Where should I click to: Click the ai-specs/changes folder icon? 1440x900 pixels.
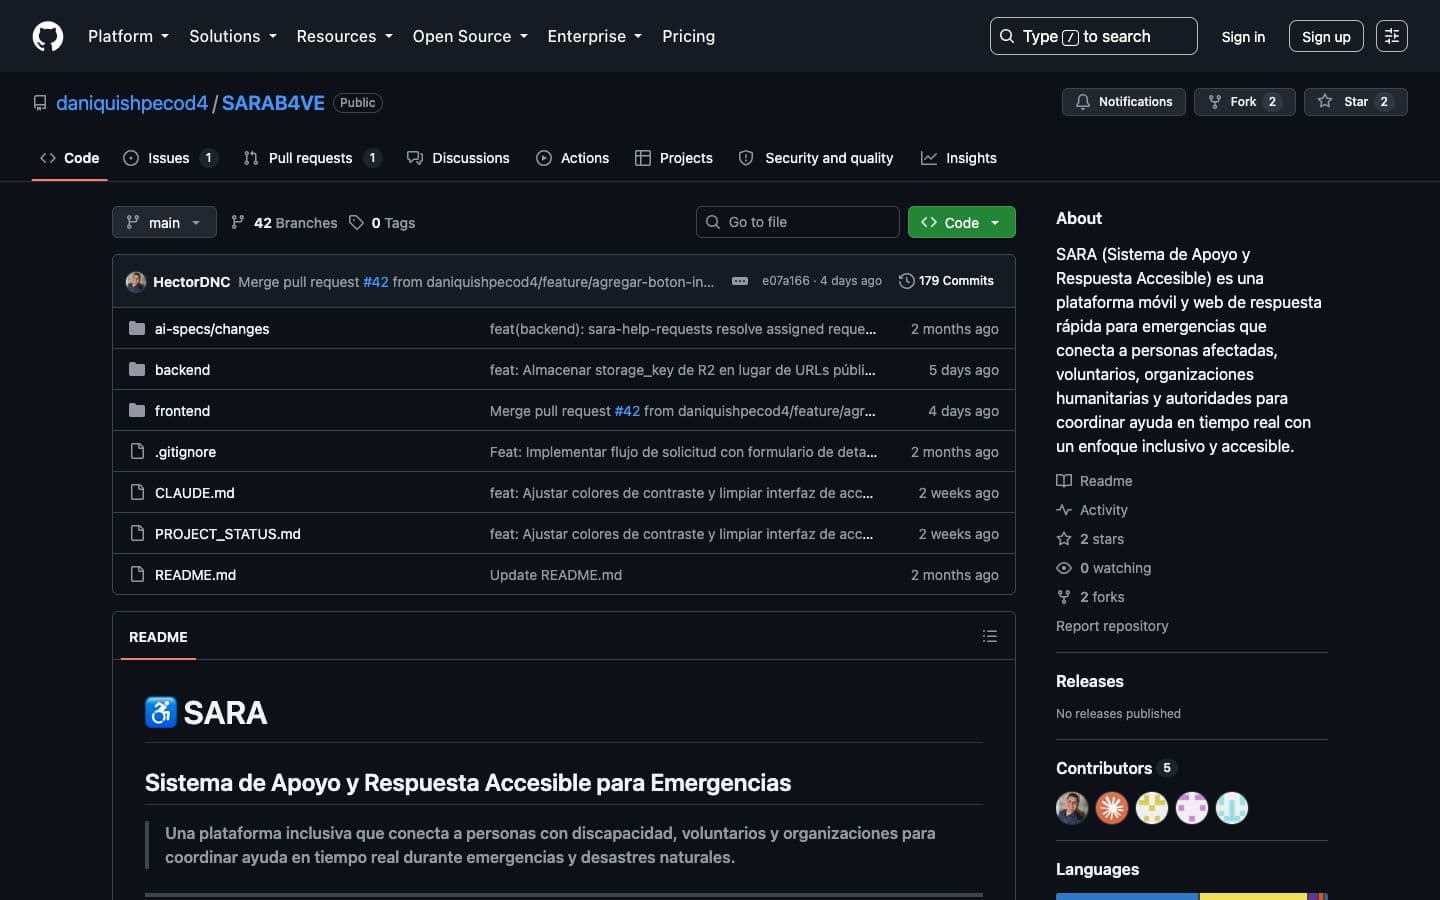pos(137,328)
